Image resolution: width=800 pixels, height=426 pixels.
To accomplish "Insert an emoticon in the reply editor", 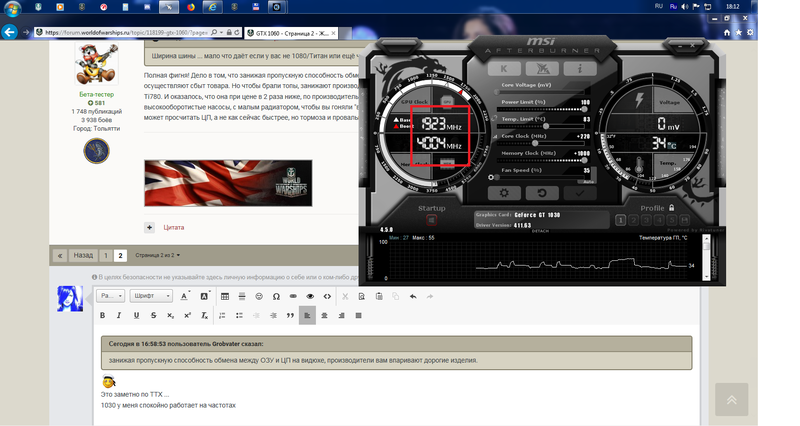I will click(259, 296).
